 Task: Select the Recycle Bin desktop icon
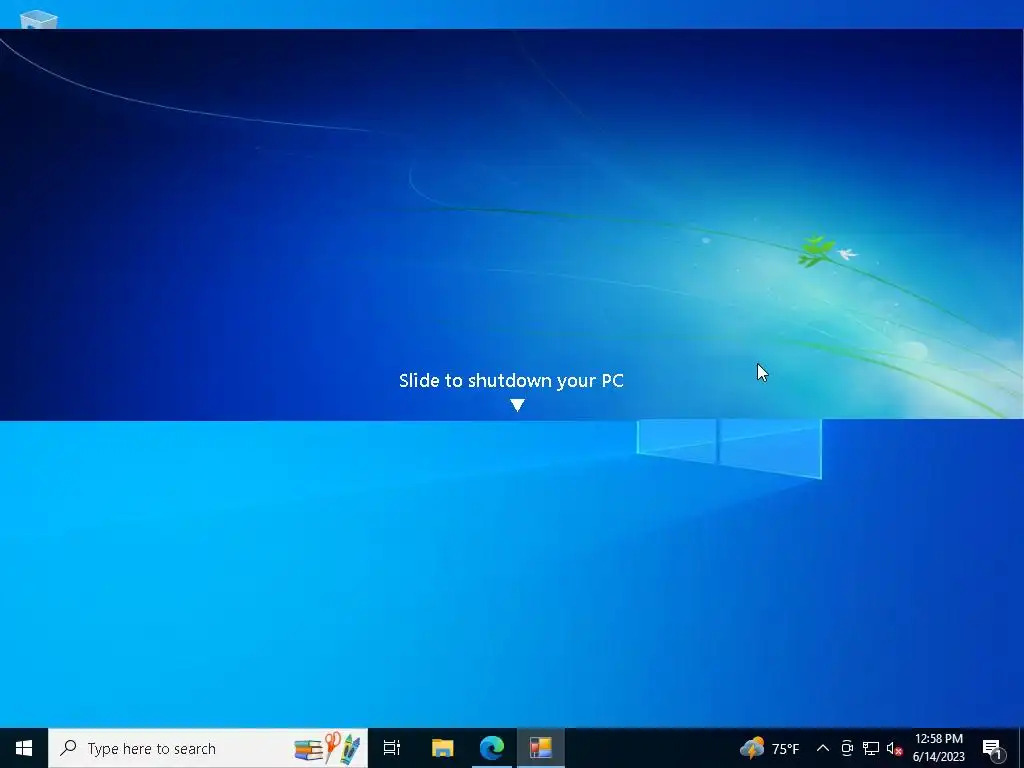tap(39, 20)
